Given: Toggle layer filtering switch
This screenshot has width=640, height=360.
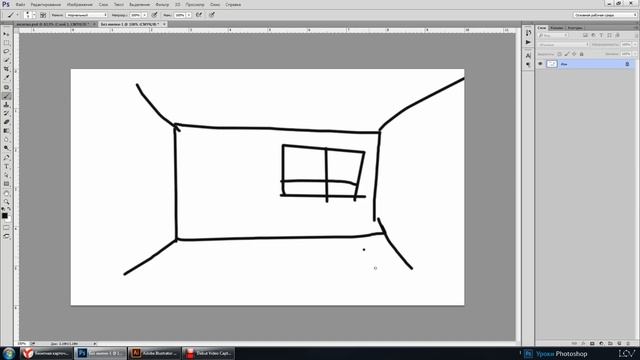Looking at the screenshot, I should pyautogui.click(x=635, y=36).
